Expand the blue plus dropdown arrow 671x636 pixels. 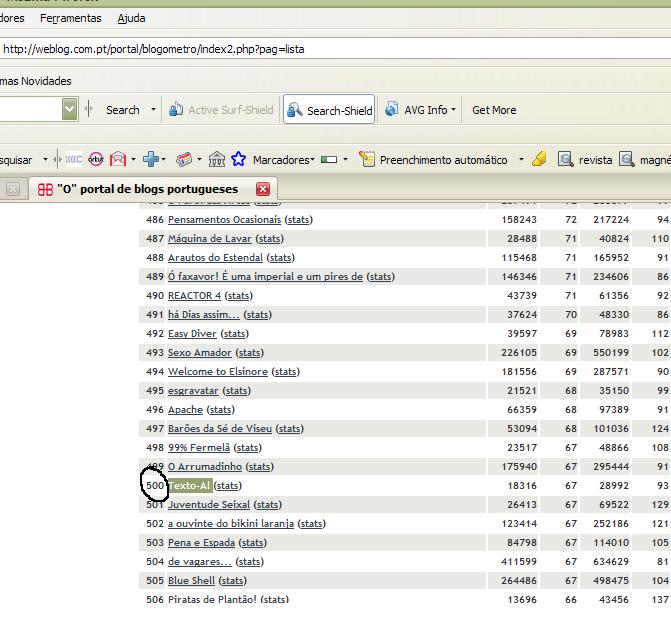pyautogui.click(x=163, y=160)
